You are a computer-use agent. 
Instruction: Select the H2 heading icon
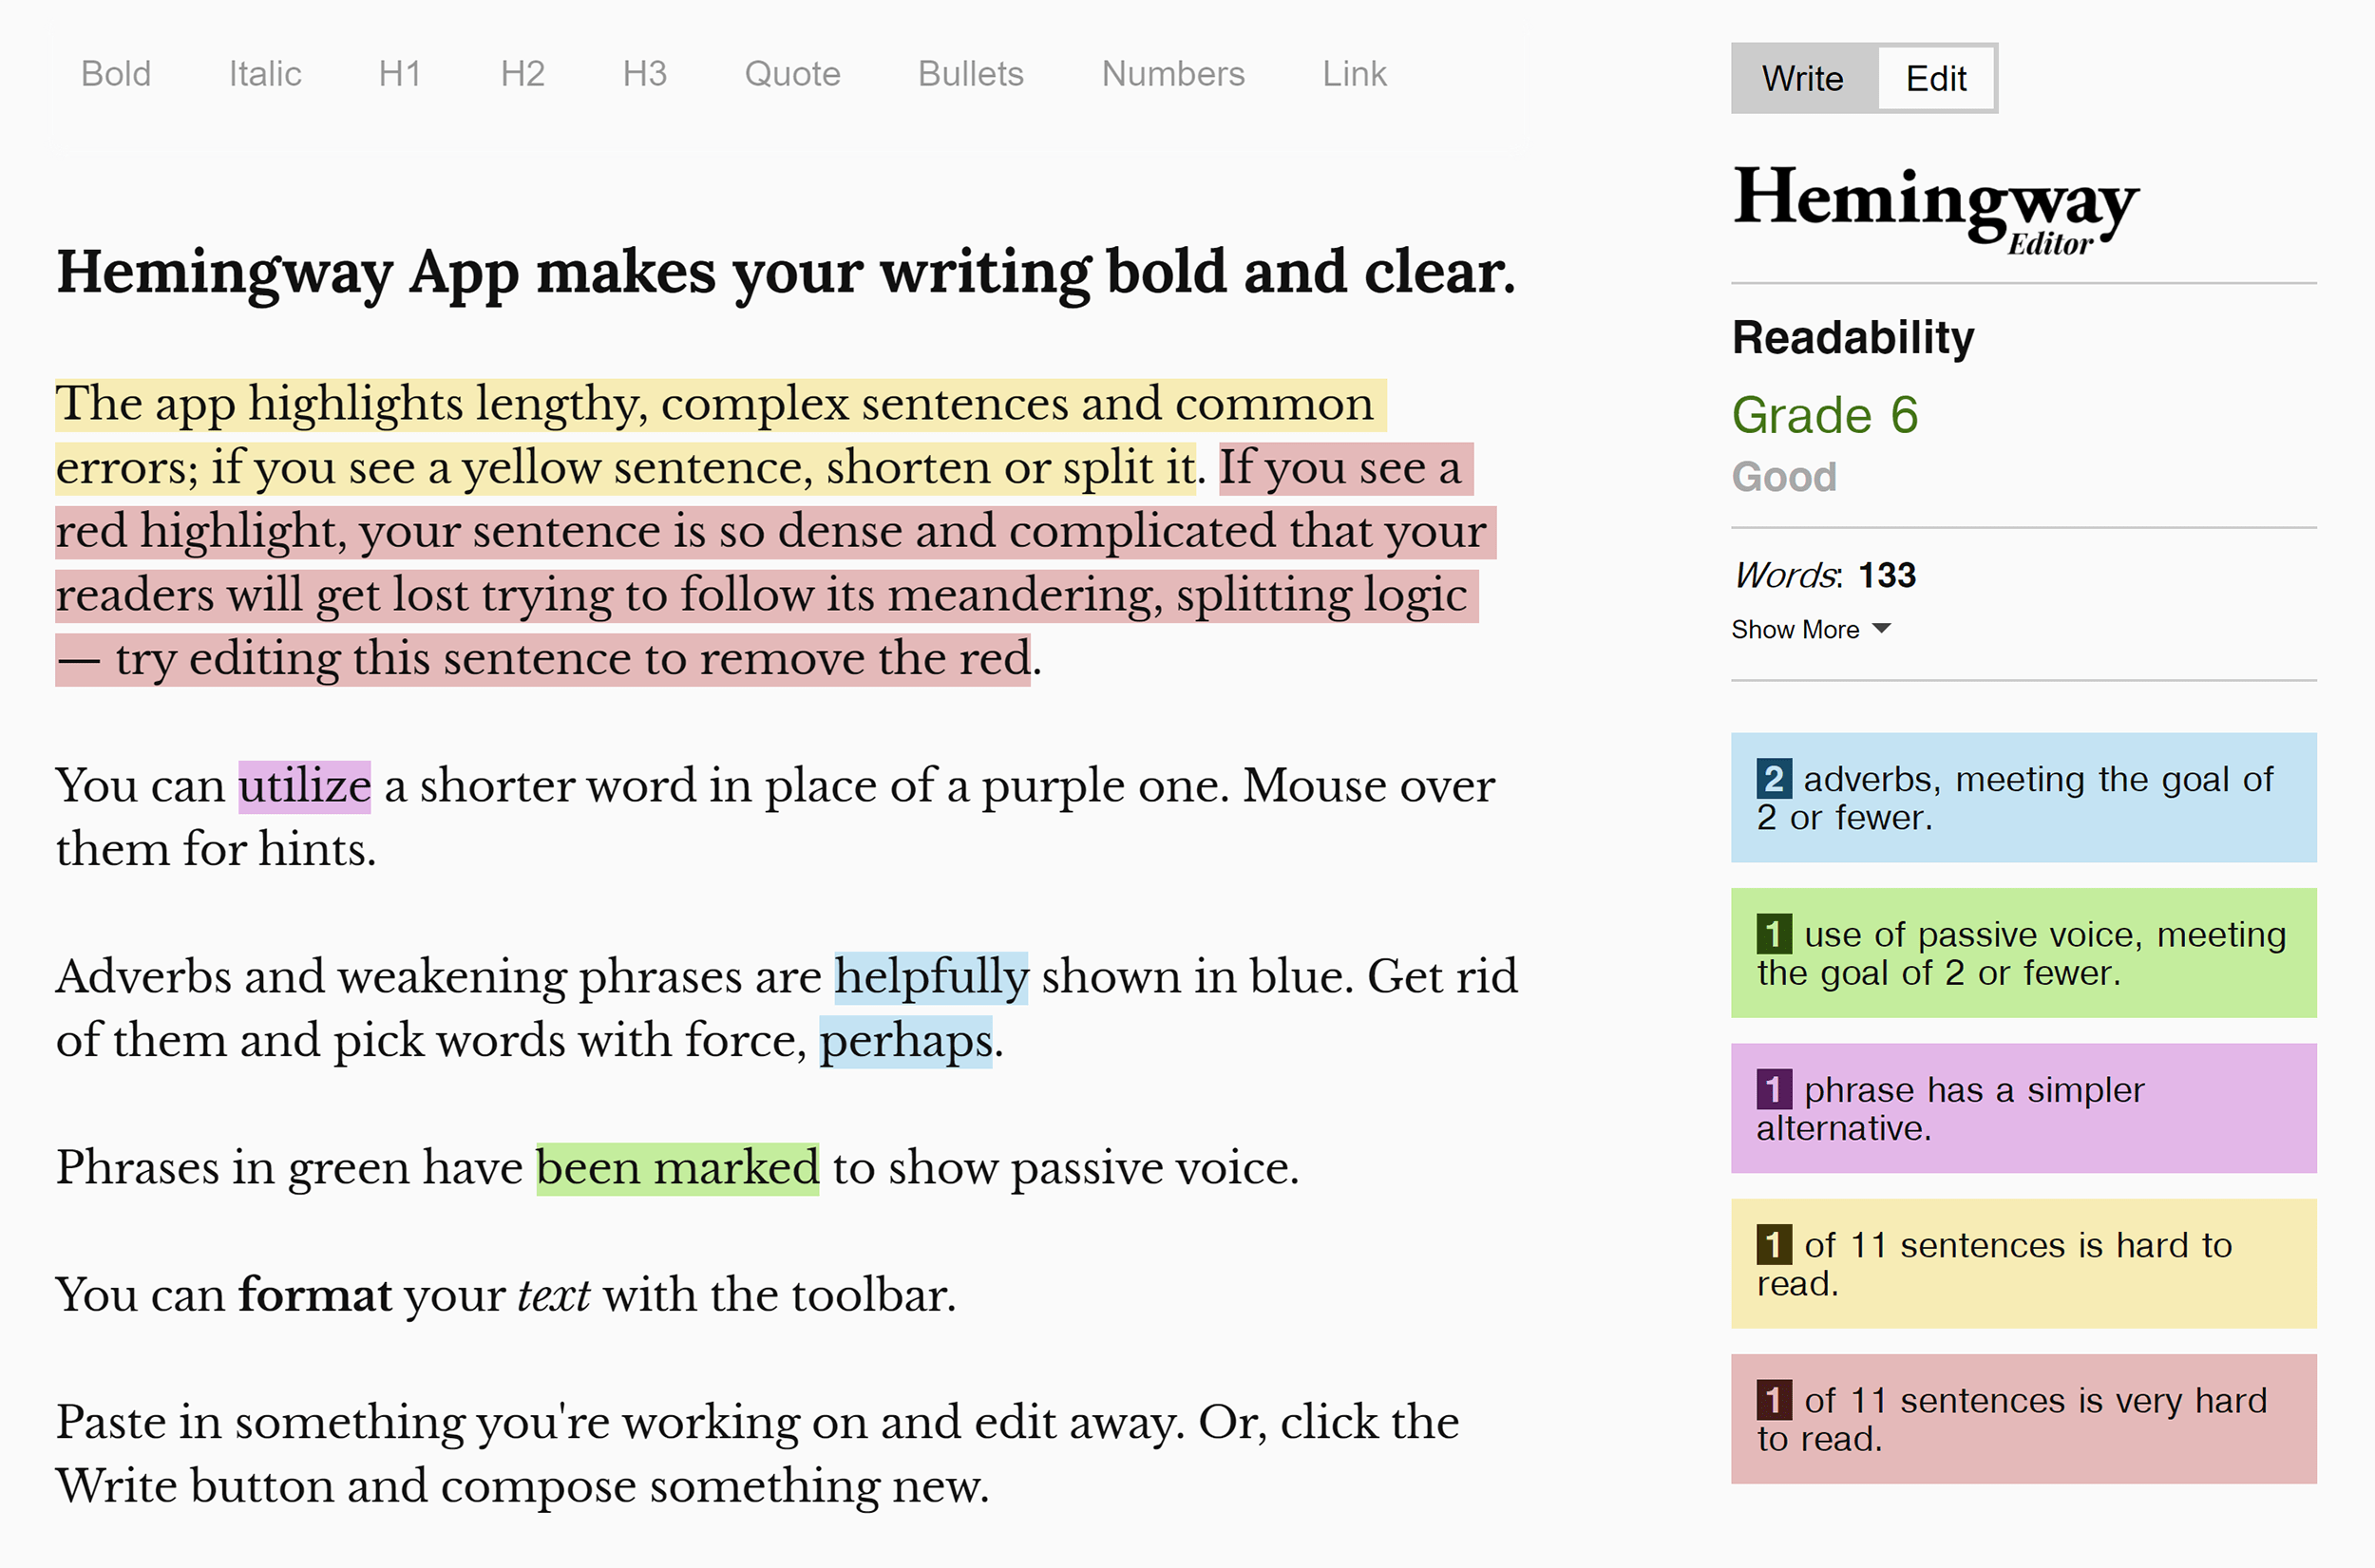point(522,73)
